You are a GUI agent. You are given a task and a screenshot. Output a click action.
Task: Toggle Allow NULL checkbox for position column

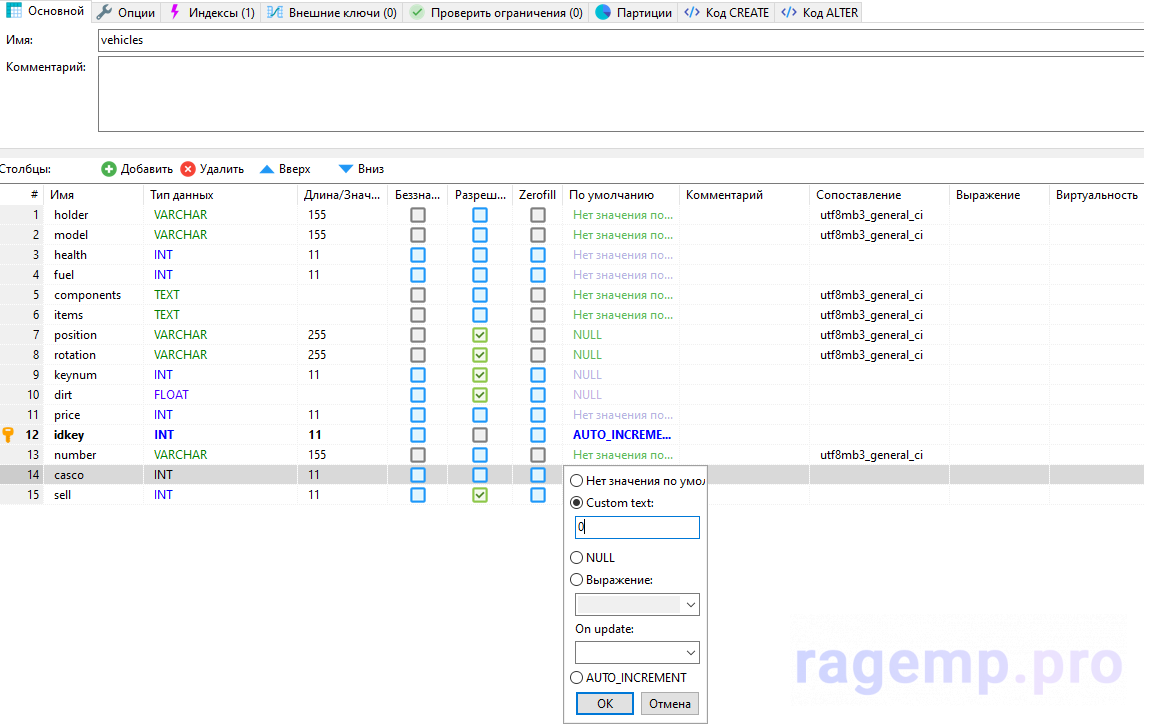tap(480, 335)
